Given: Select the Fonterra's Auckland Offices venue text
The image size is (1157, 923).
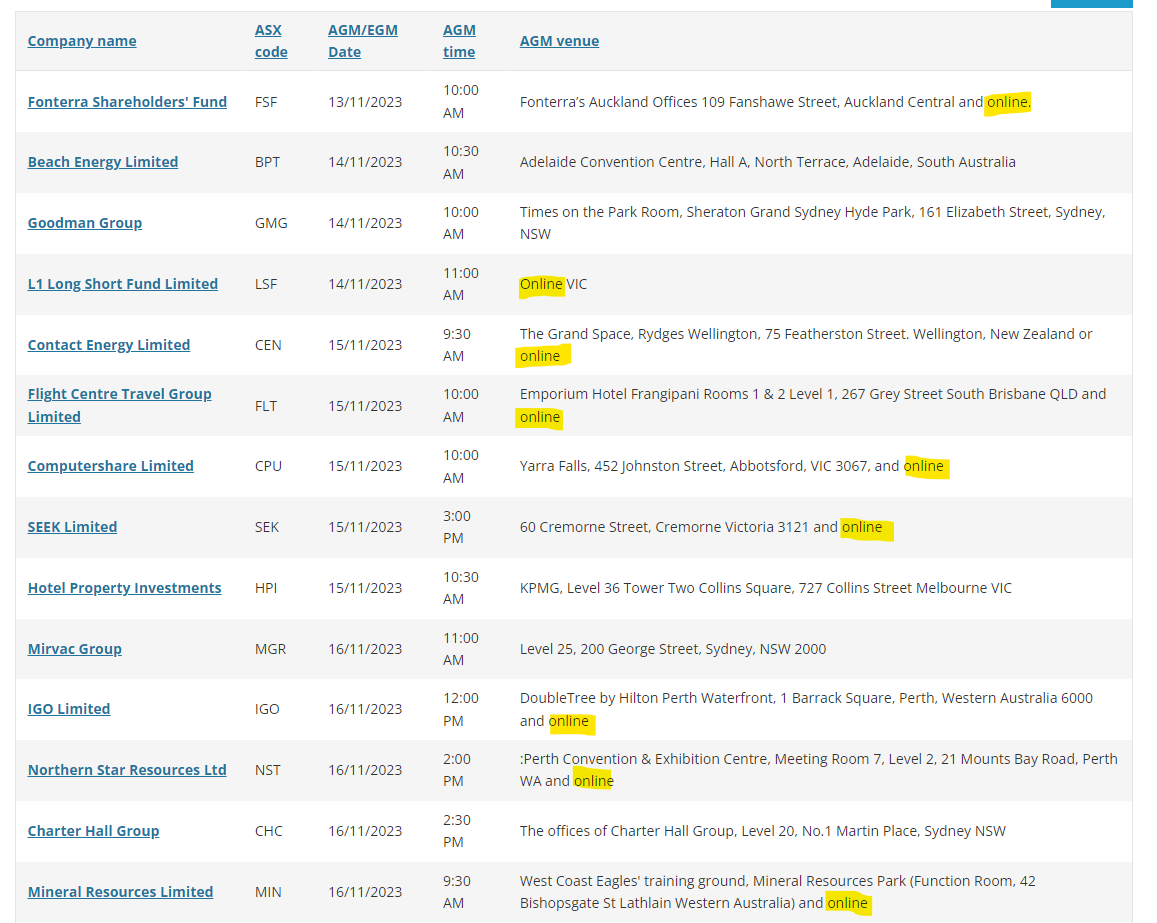Looking at the screenshot, I should tap(775, 102).
